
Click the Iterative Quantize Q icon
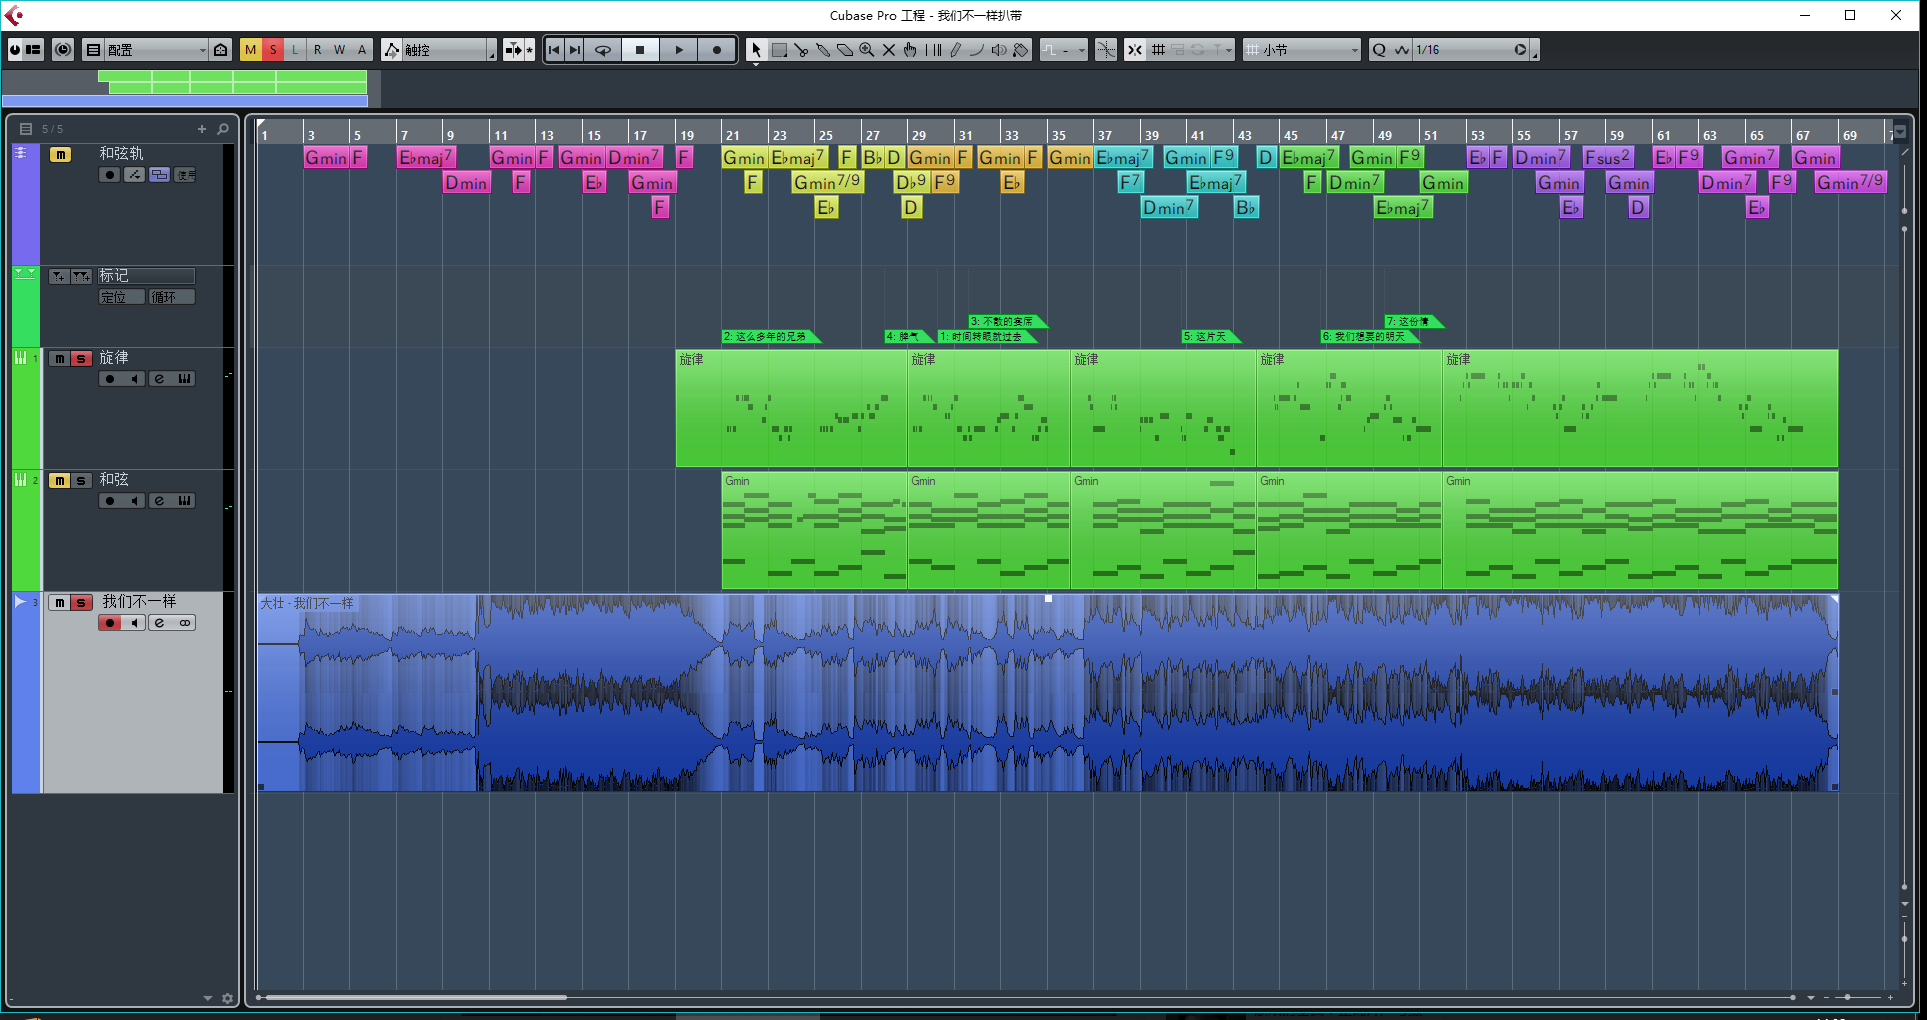pos(1380,49)
